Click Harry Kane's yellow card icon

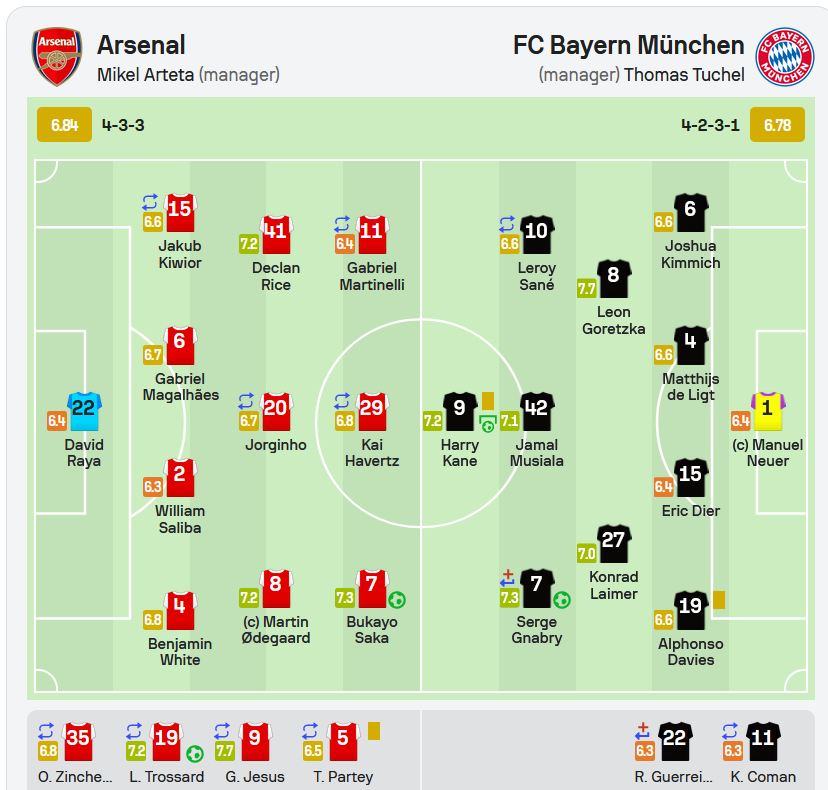click(x=488, y=401)
